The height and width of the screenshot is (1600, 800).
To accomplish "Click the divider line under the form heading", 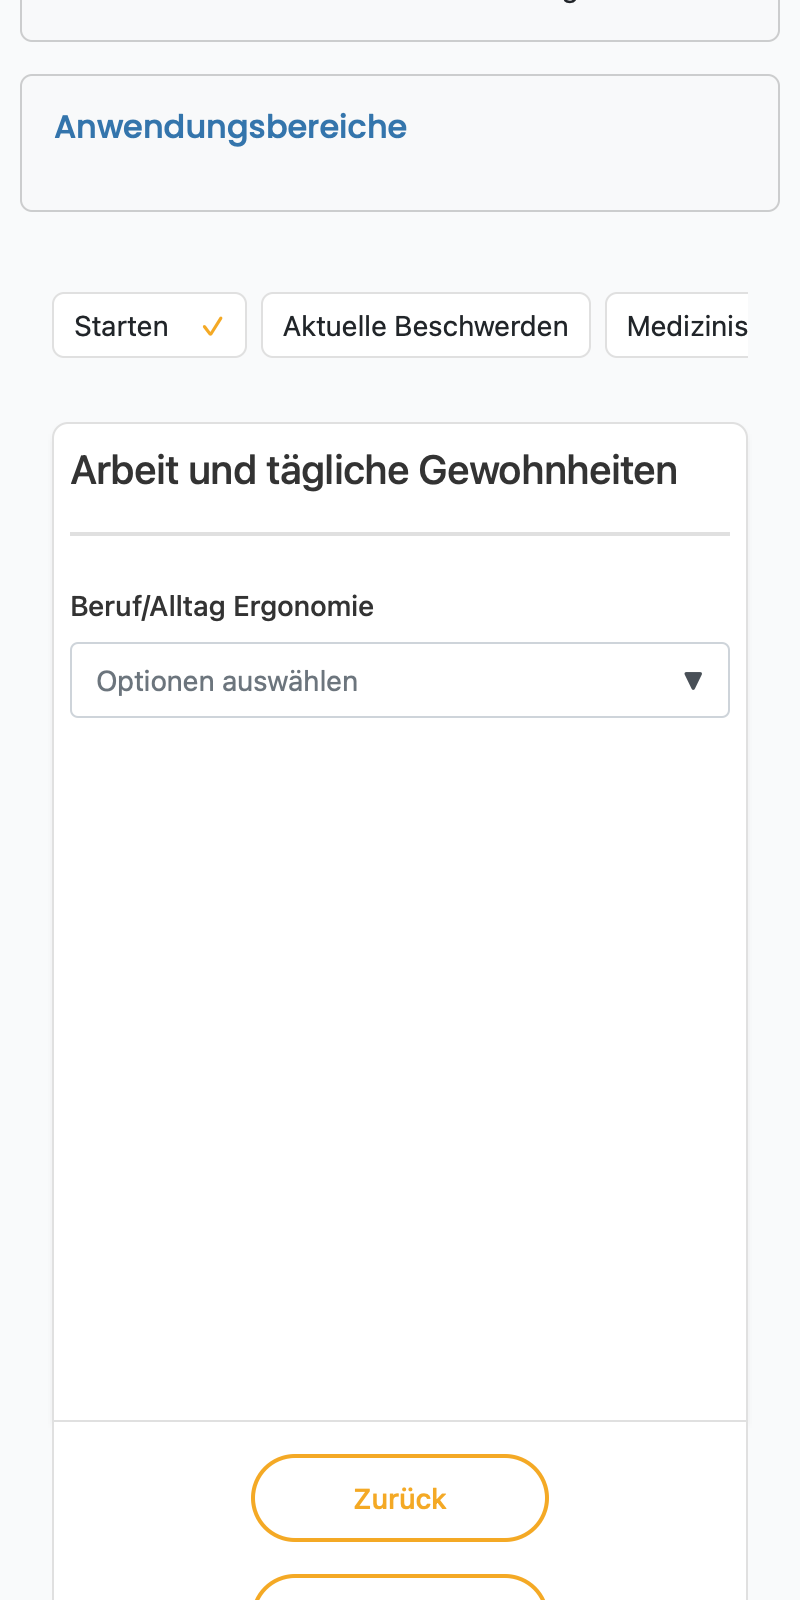I will coord(400,534).
